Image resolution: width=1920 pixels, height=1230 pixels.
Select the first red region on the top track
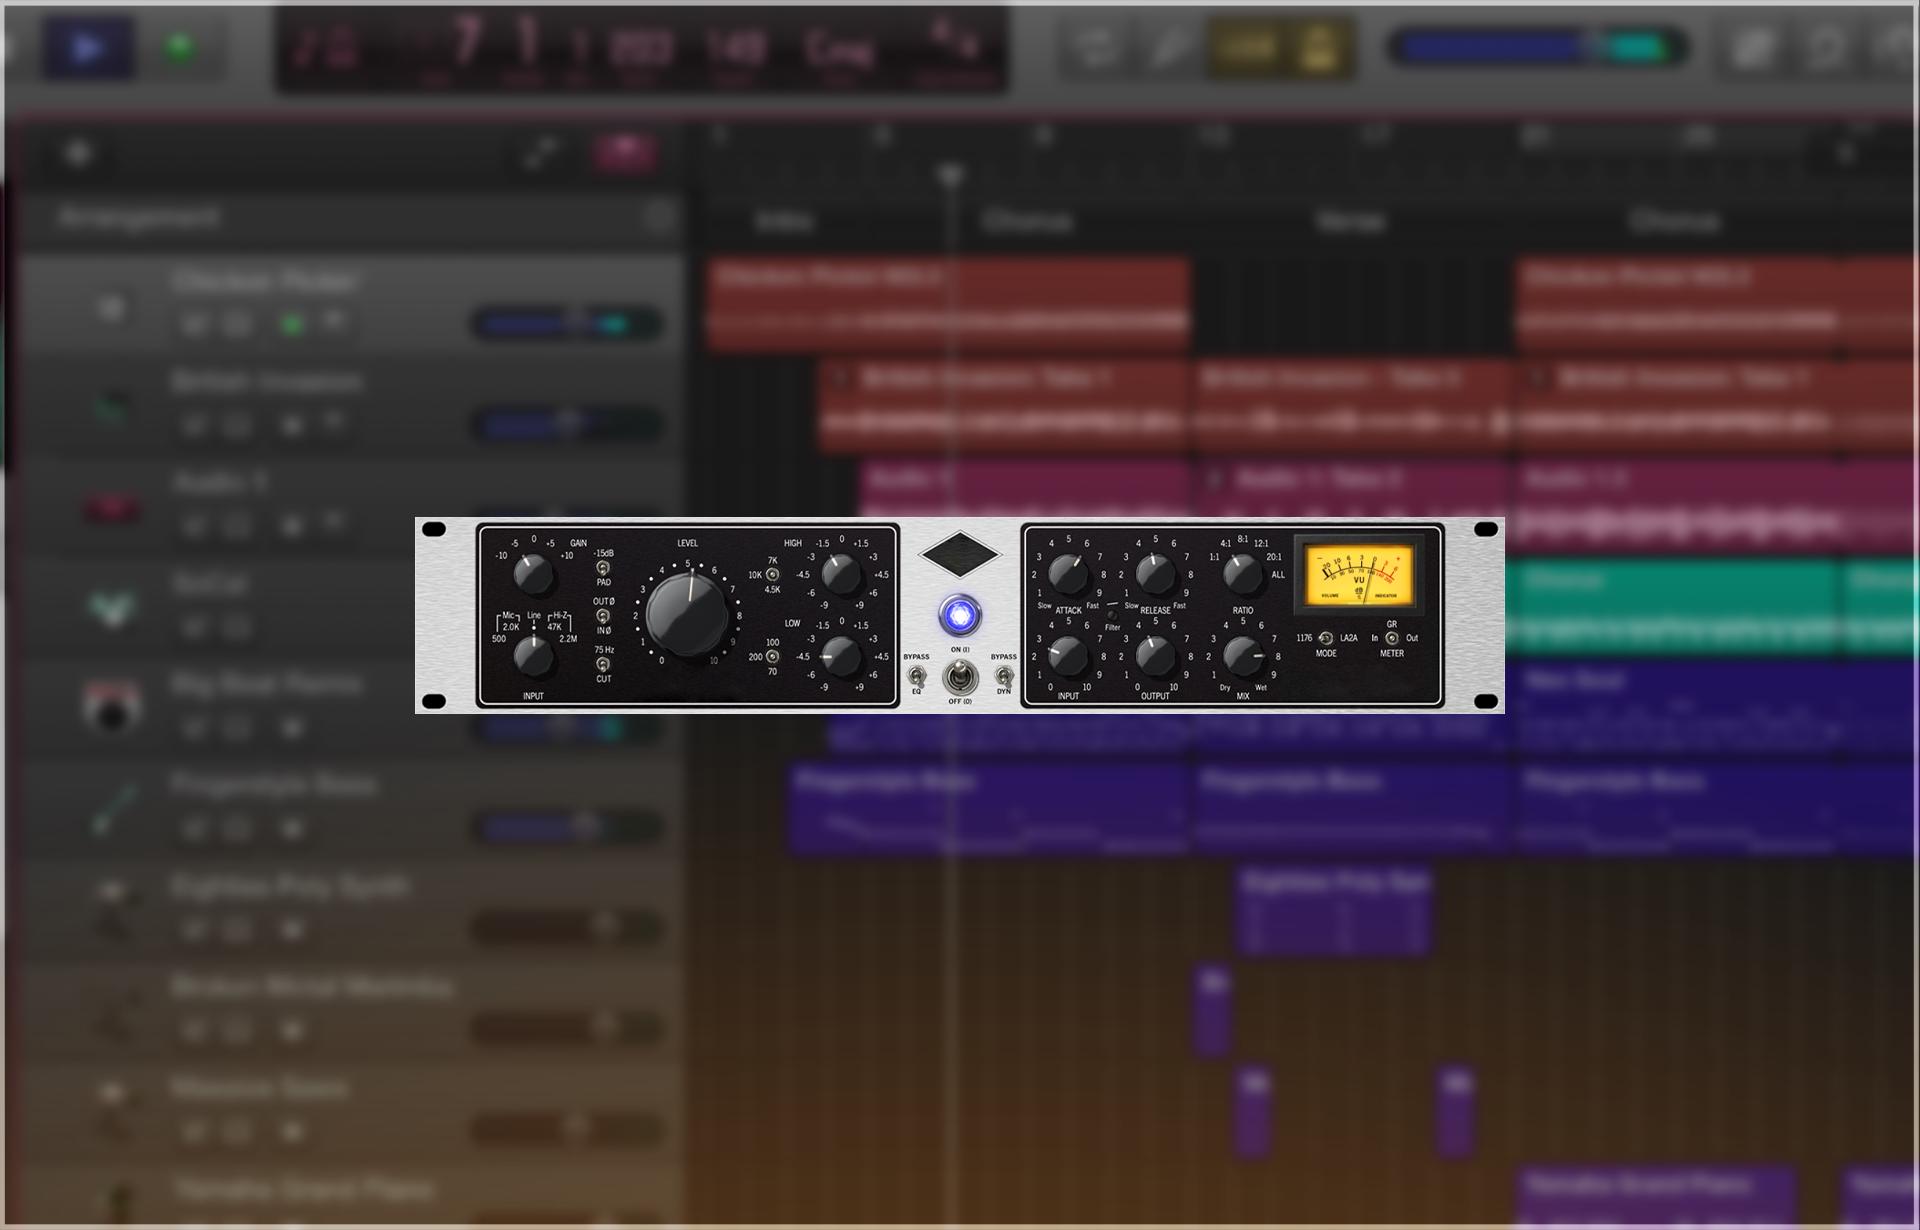(948, 303)
